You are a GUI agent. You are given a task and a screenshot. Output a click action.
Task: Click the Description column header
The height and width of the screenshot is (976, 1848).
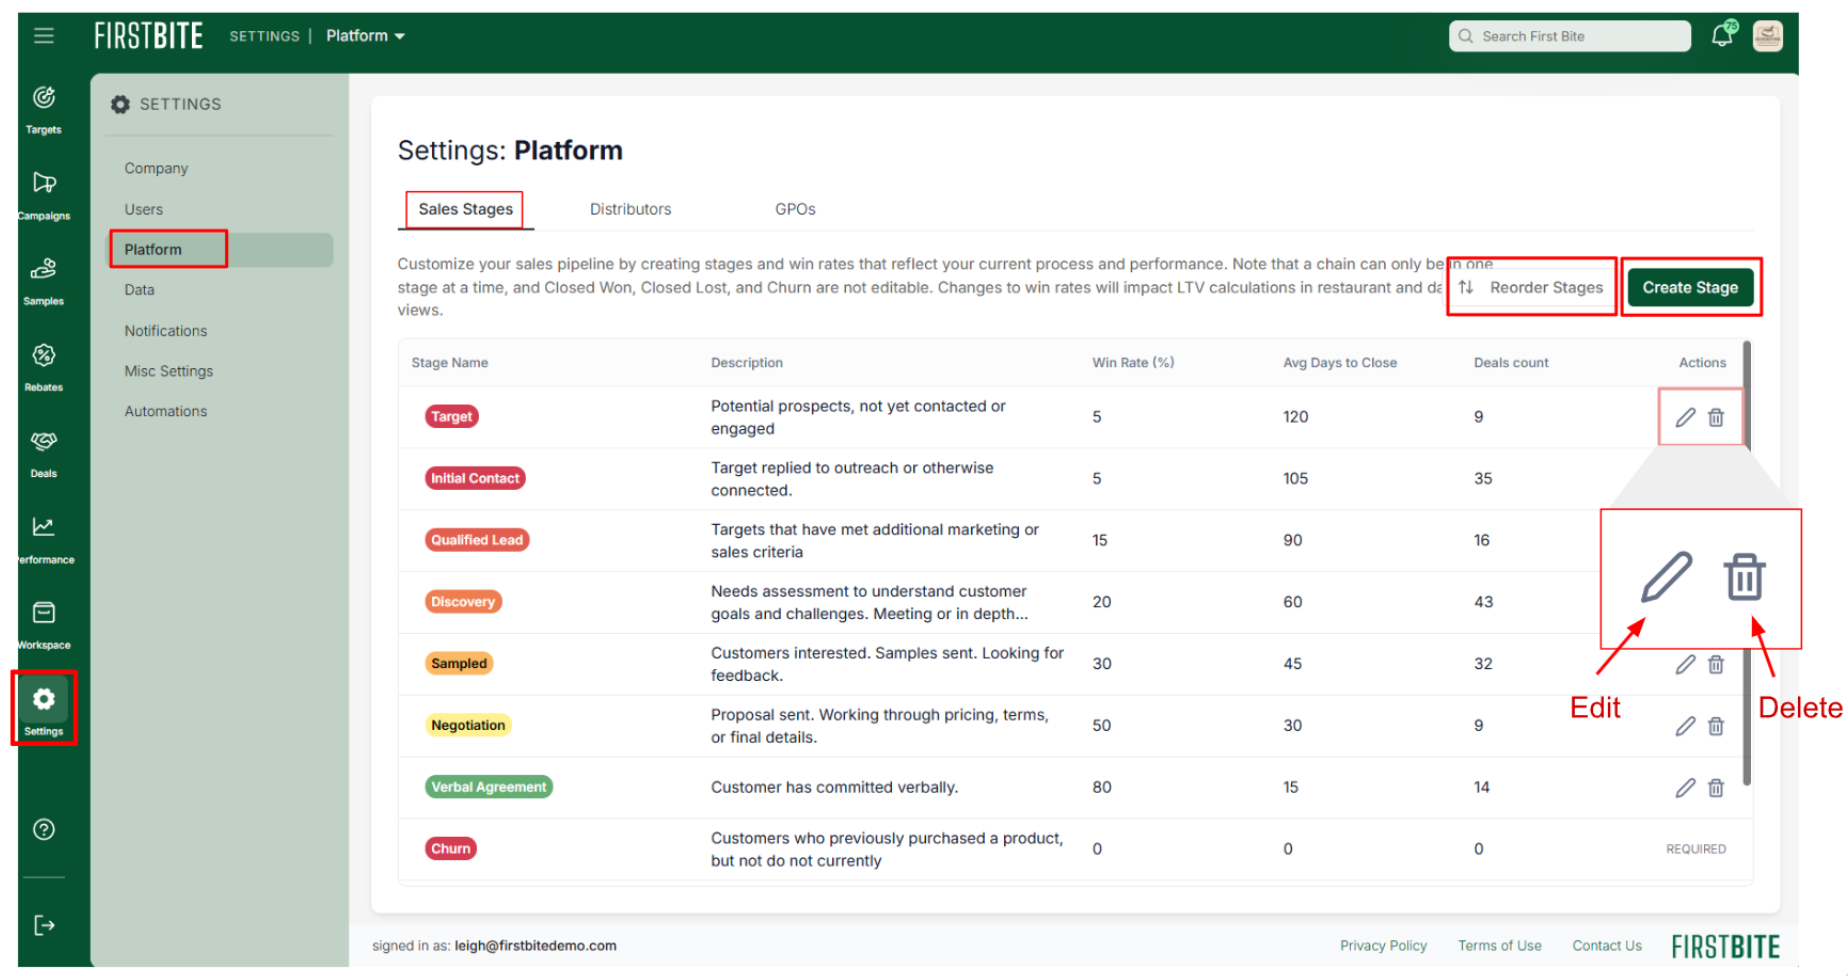click(x=747, y=363)
